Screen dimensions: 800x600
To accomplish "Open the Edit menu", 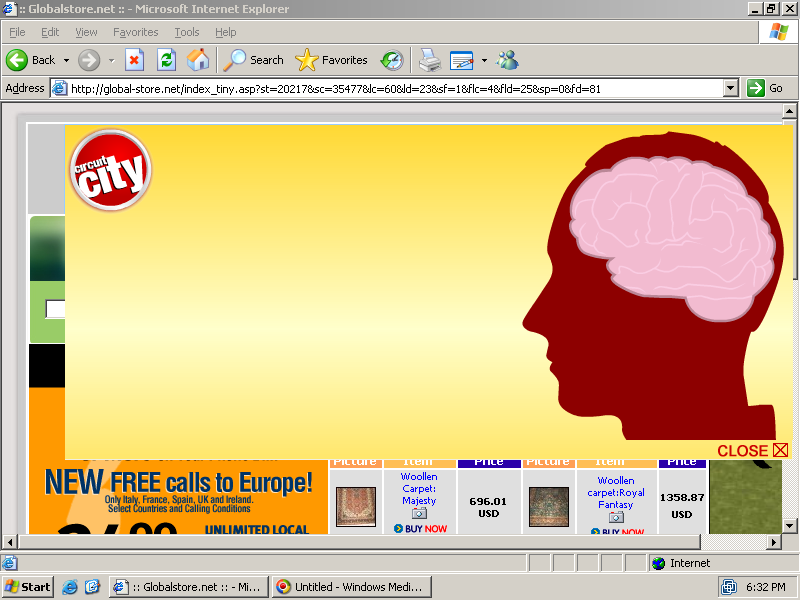I will pos(50,32).
